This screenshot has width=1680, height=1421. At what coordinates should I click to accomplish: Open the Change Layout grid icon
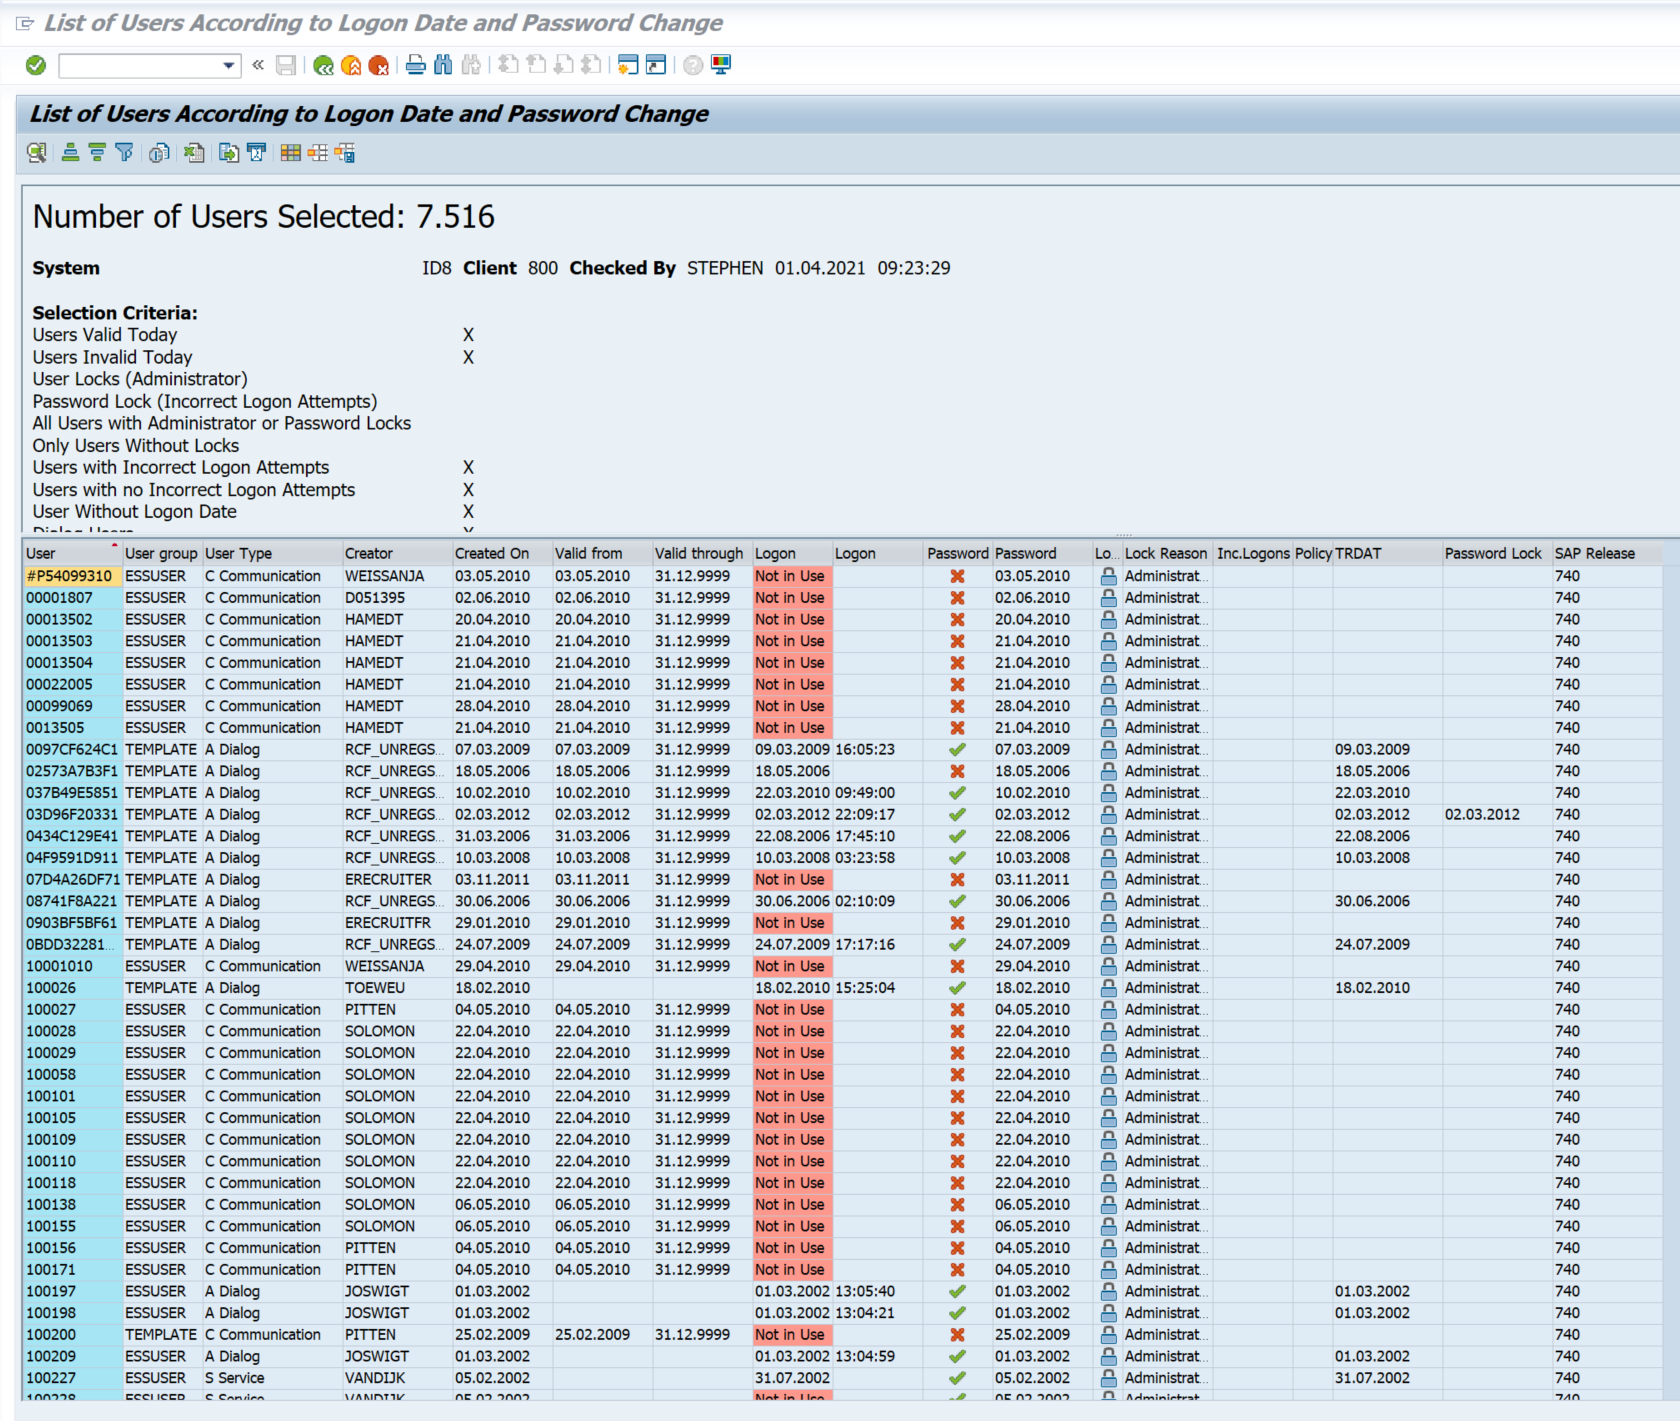tap(290, 153)
